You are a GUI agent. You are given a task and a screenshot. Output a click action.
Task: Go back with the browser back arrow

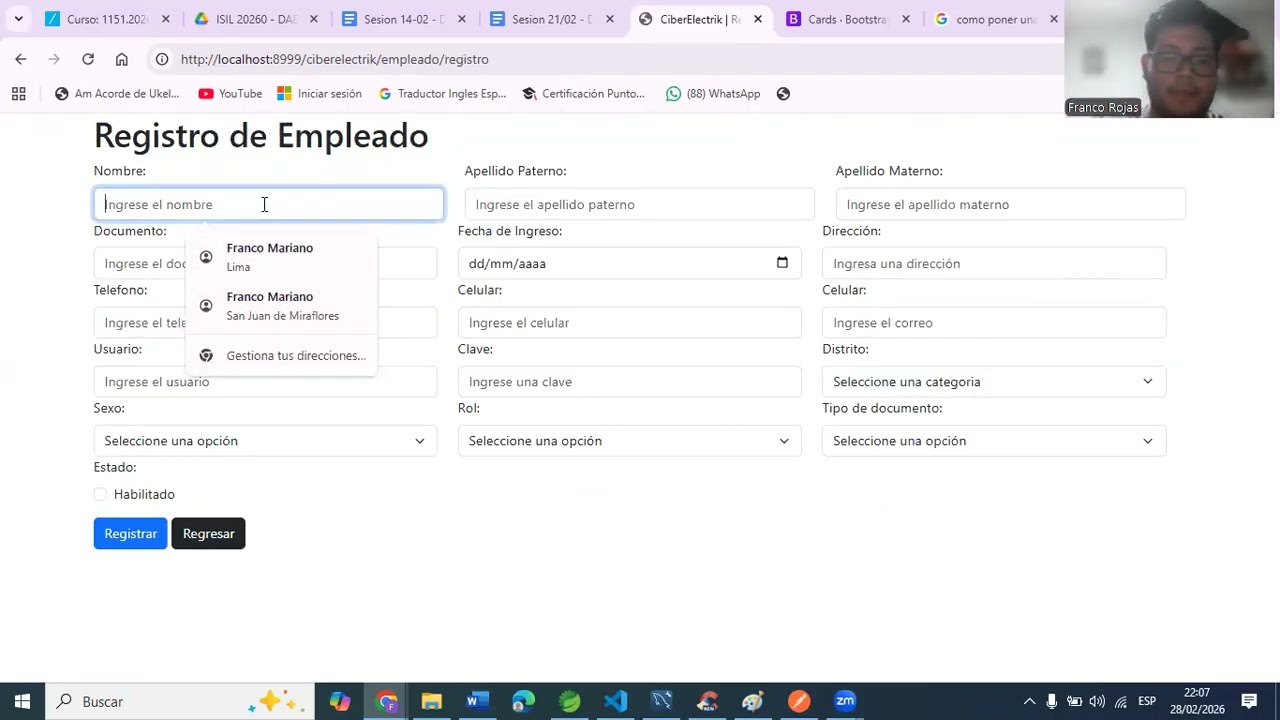pyautogui.click(x=21, y=59)
